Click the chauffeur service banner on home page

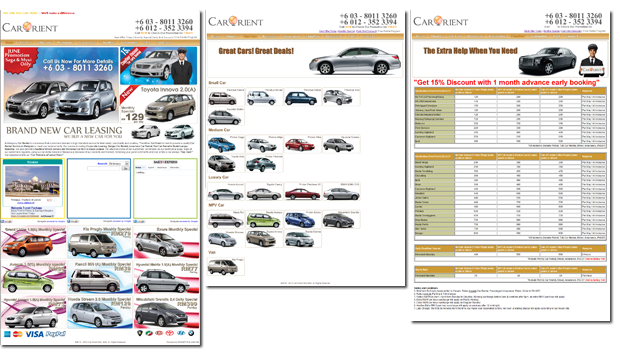tap(159, 66)
